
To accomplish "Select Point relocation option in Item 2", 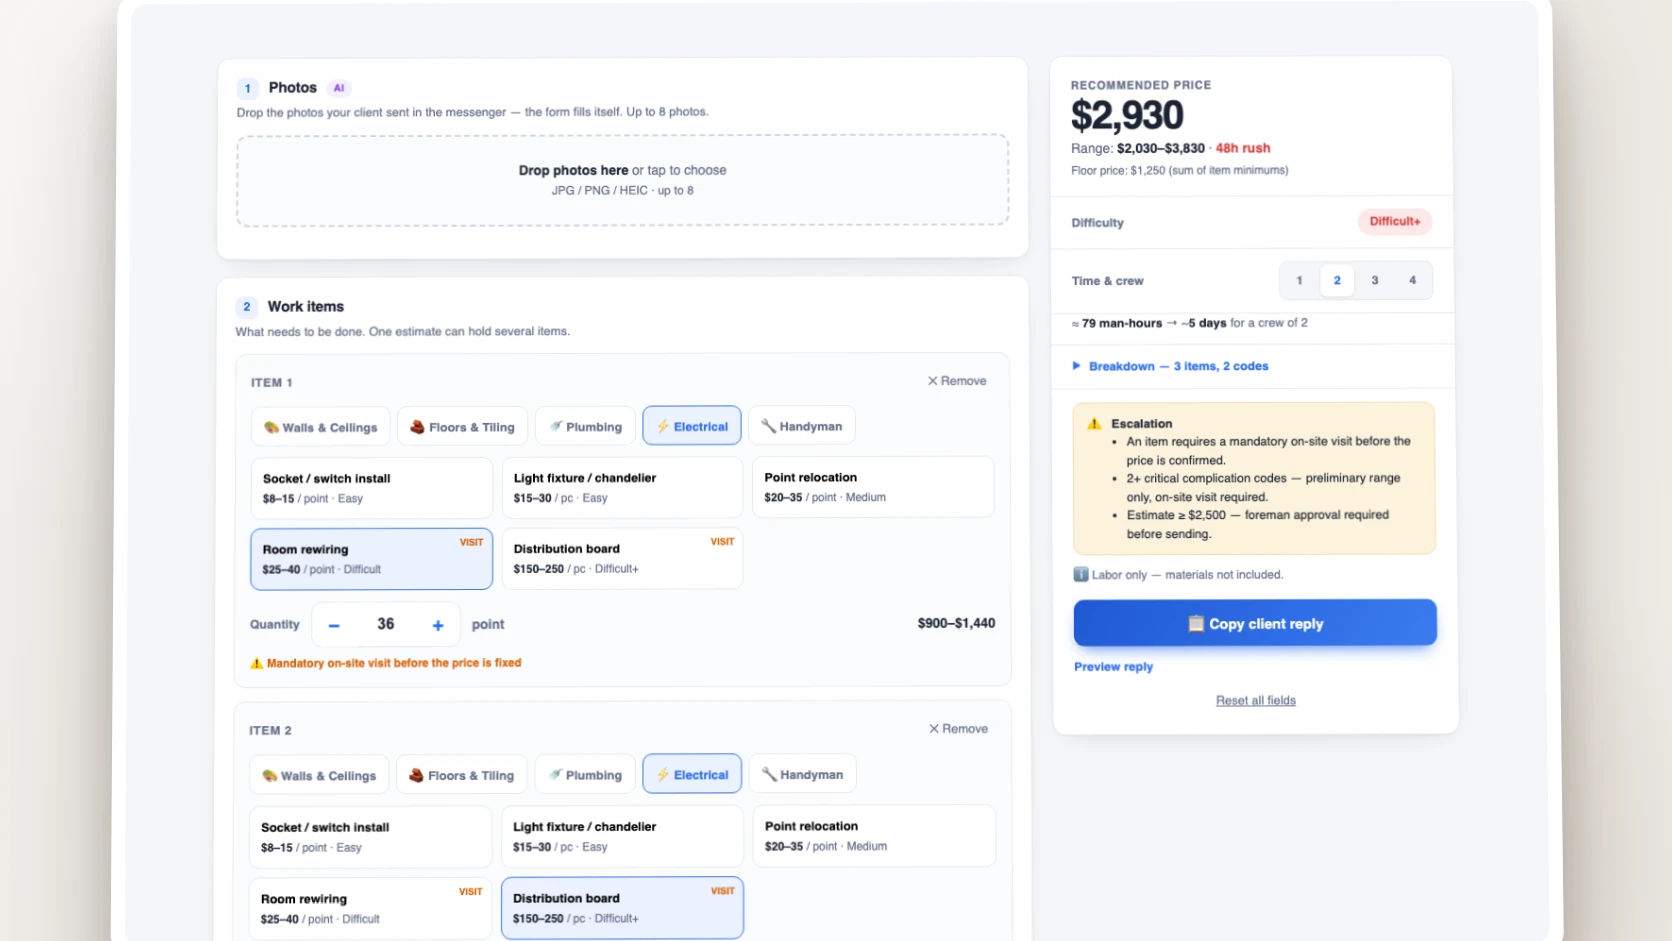I will (x=874, y=836).
